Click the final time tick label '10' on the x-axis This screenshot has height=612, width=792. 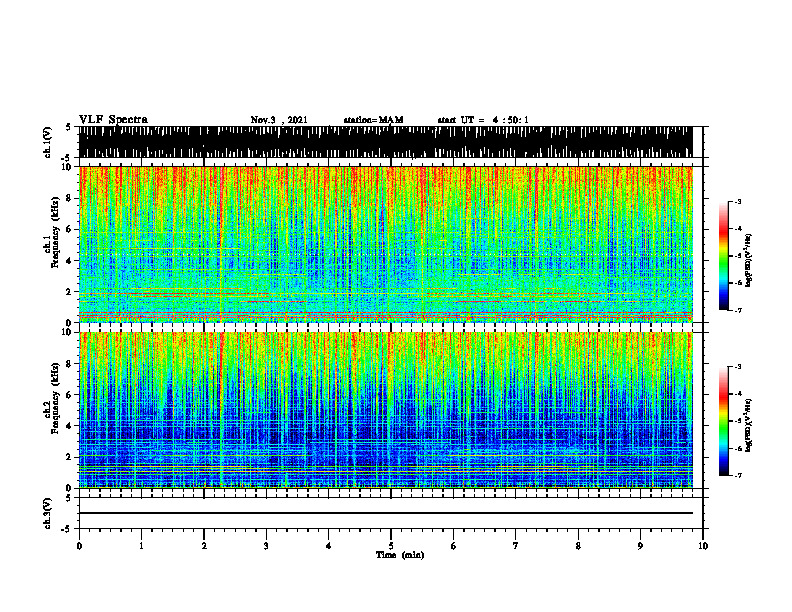703,546
